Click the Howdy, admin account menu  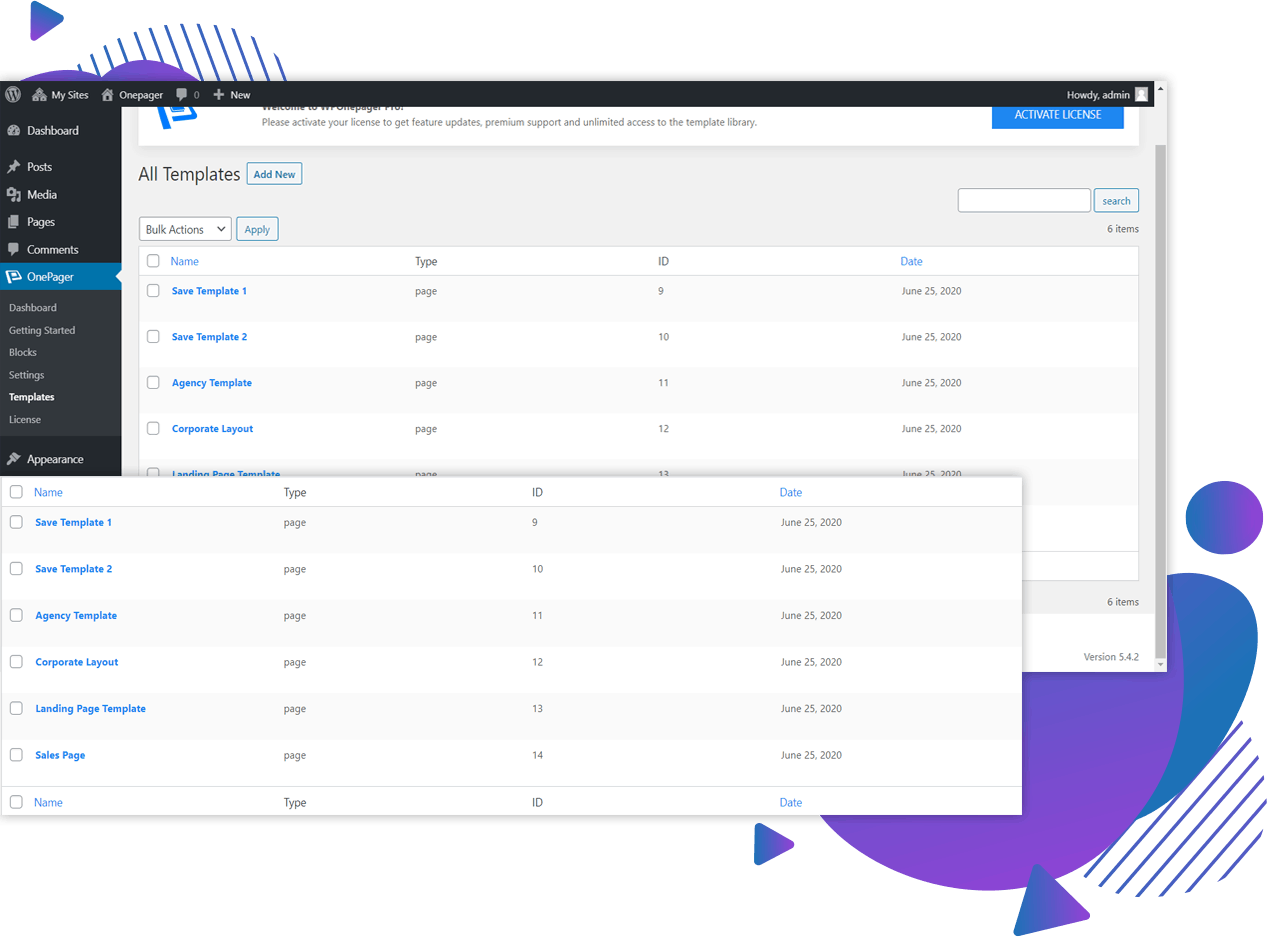coord(1098,95)
